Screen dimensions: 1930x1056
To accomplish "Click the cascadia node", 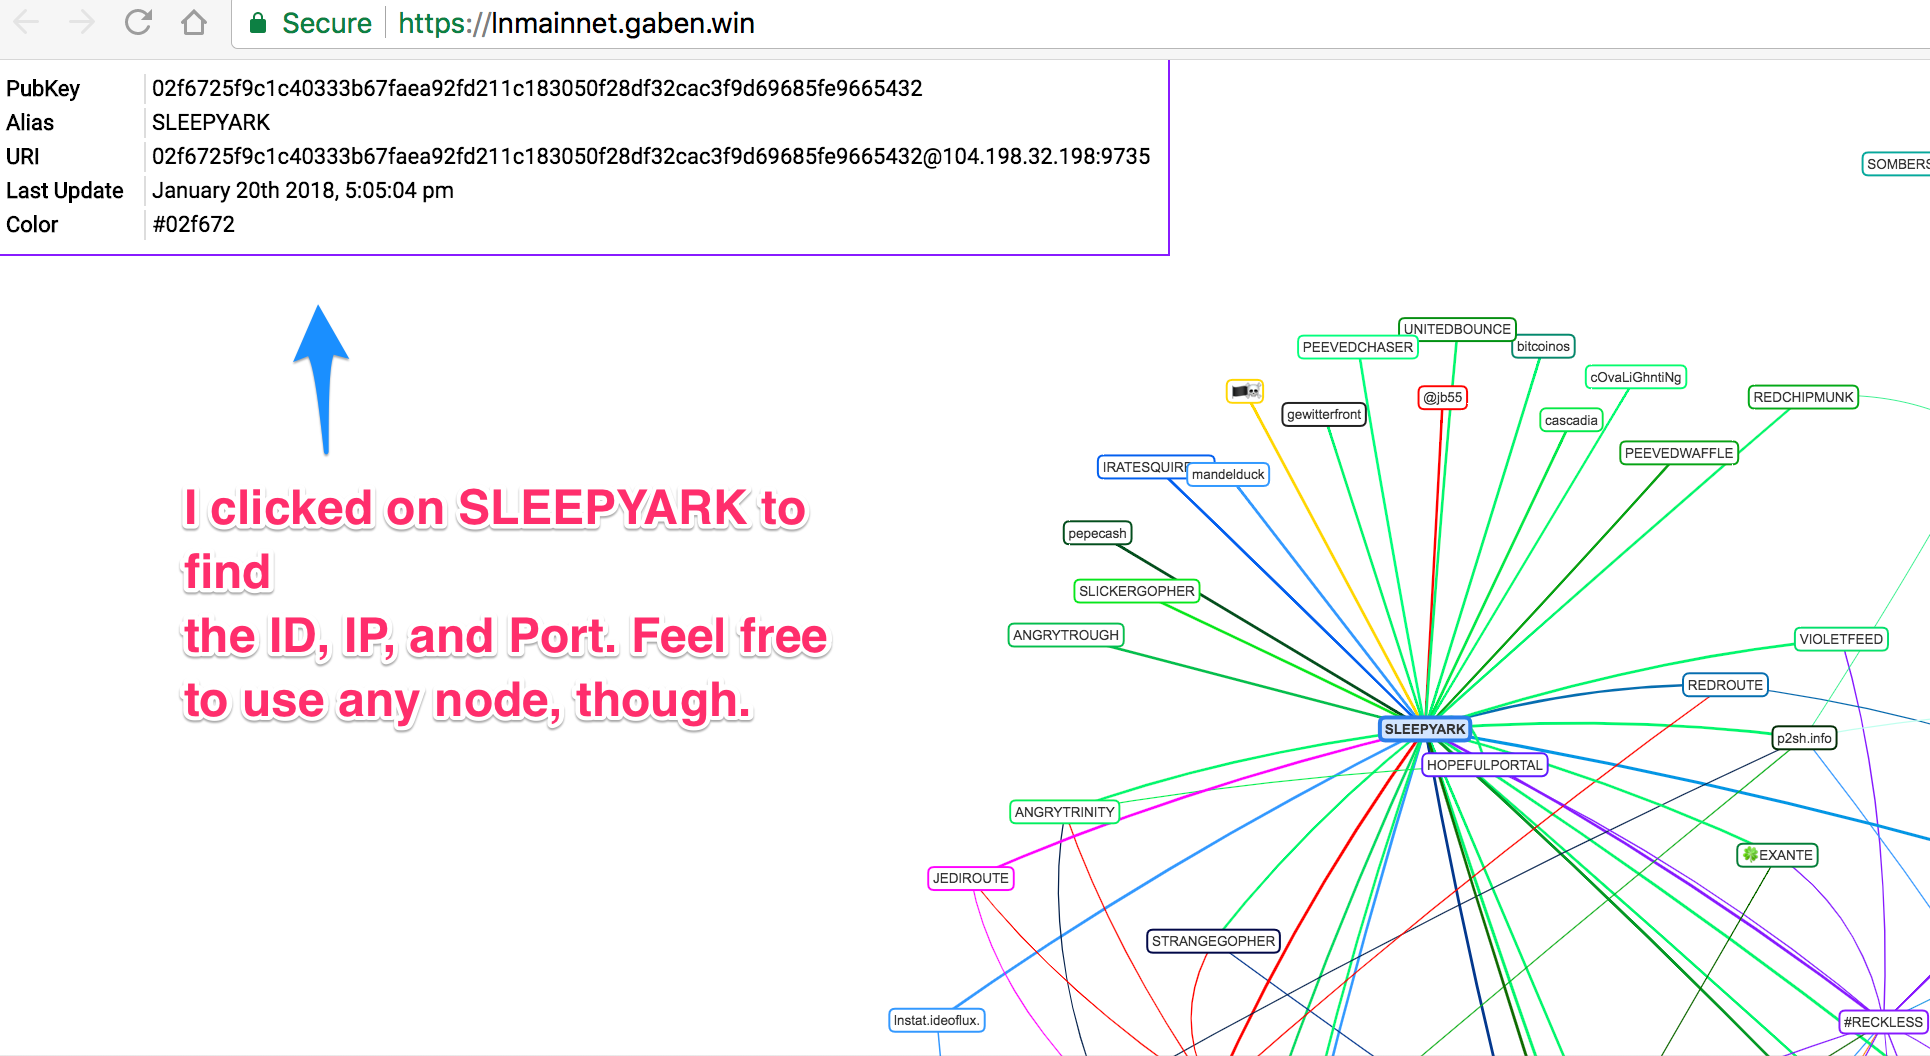I will coord(1571,420).
